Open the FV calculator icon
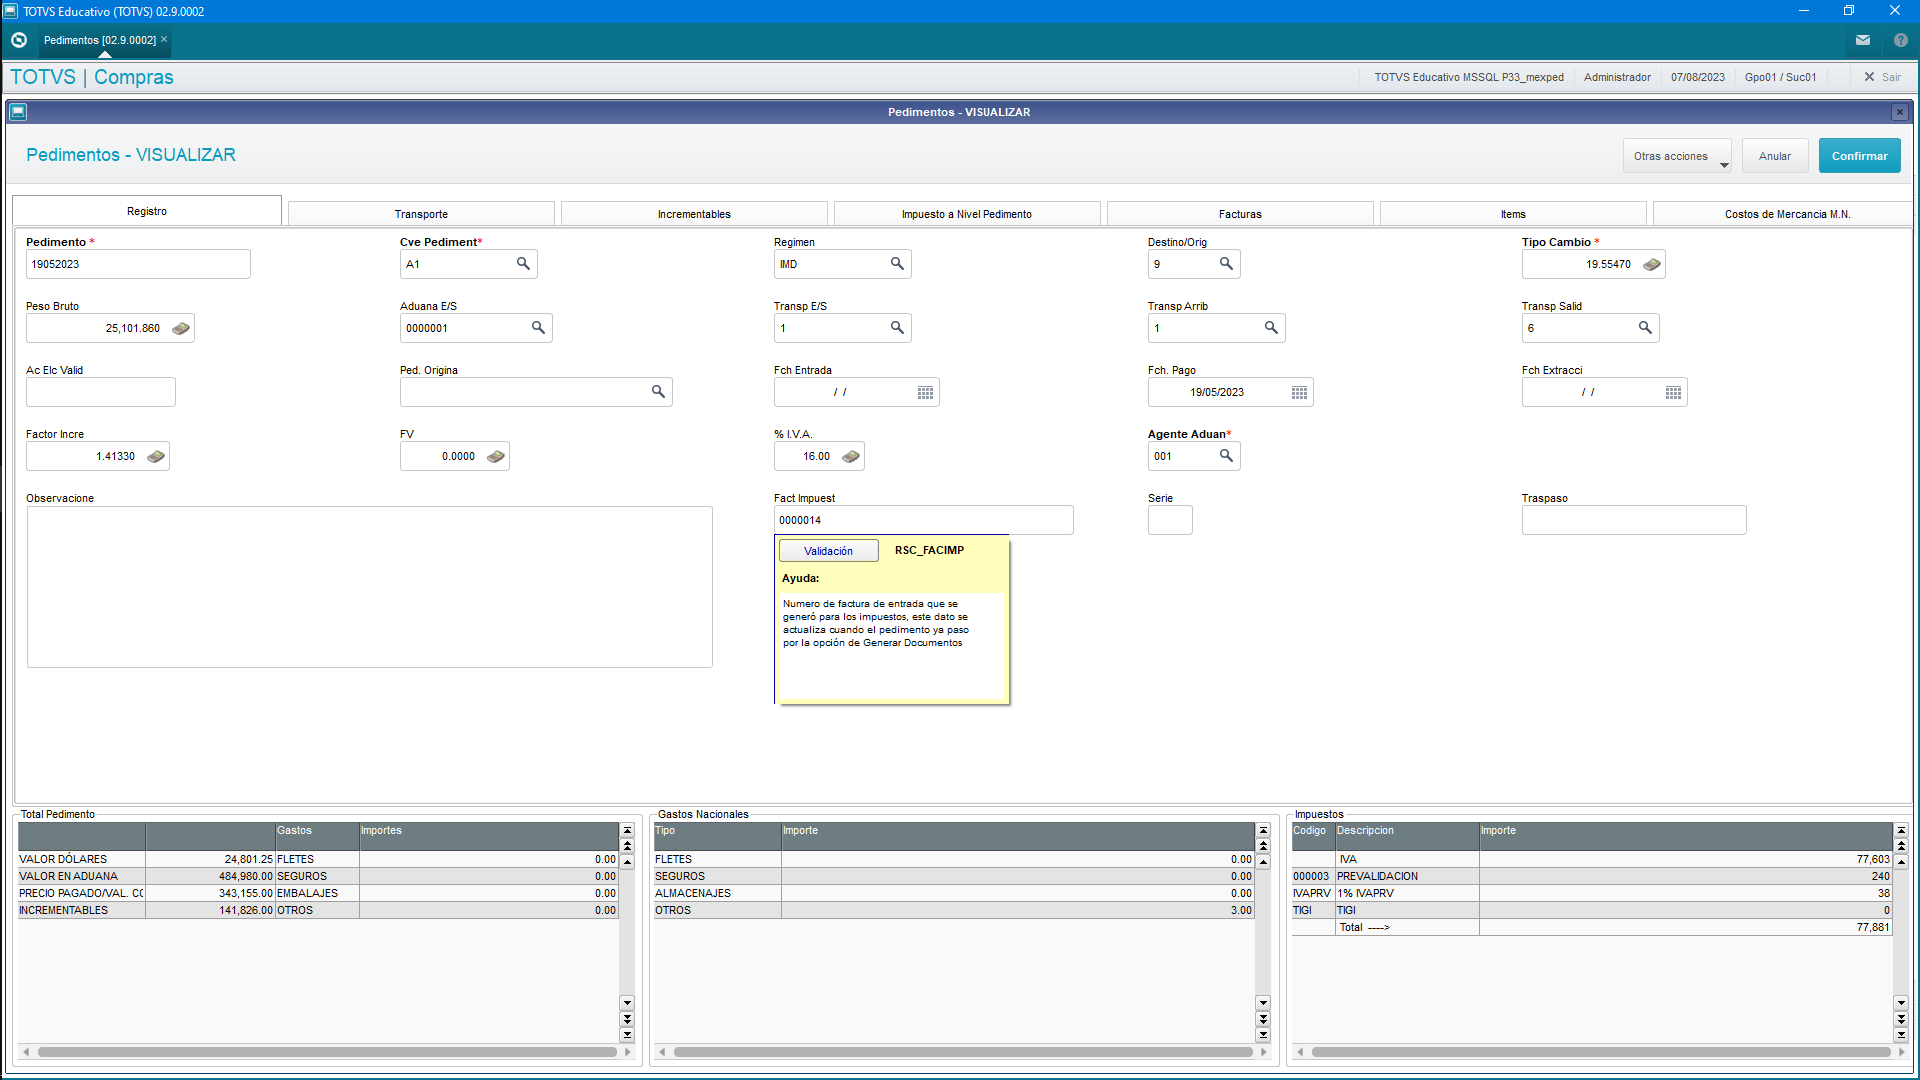 (496, 456)
